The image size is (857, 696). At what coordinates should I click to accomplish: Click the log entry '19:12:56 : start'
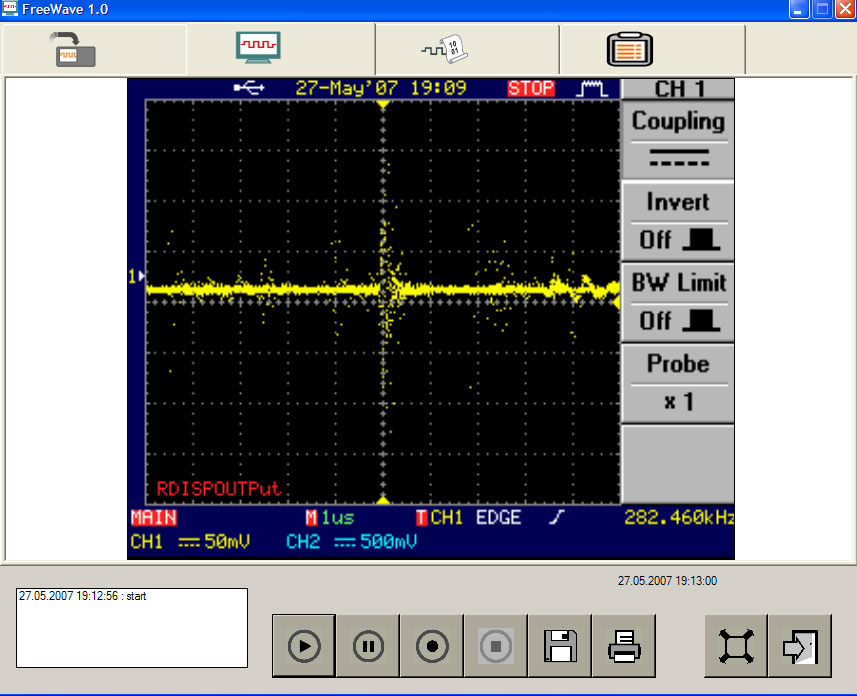click(x=83, y=596)
